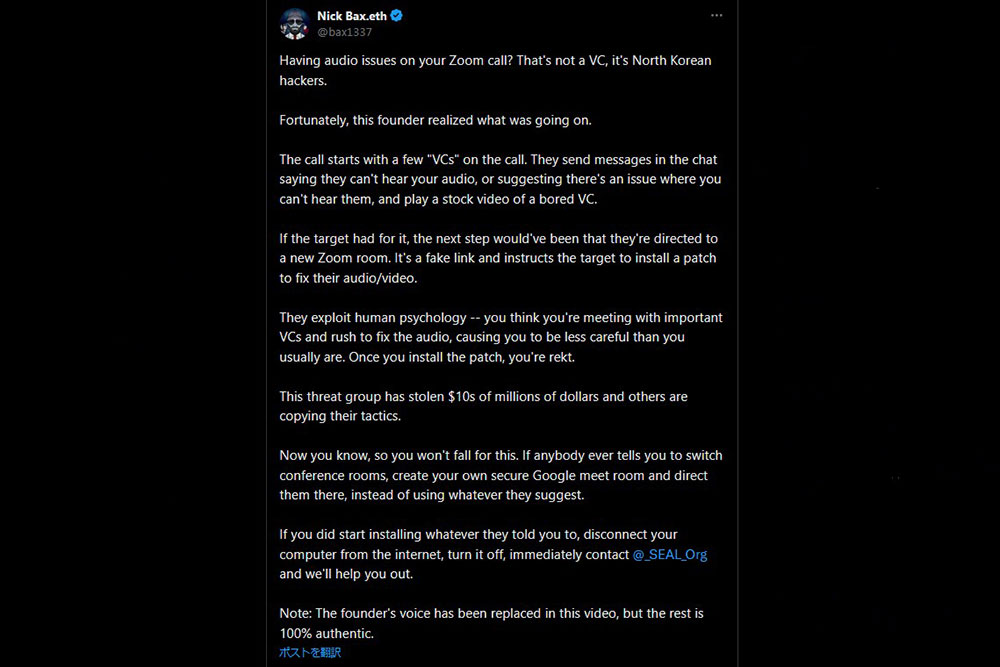Click the paragraph starting 'The call starts with'
The image size is (1000, 667).
pos(500,179)
